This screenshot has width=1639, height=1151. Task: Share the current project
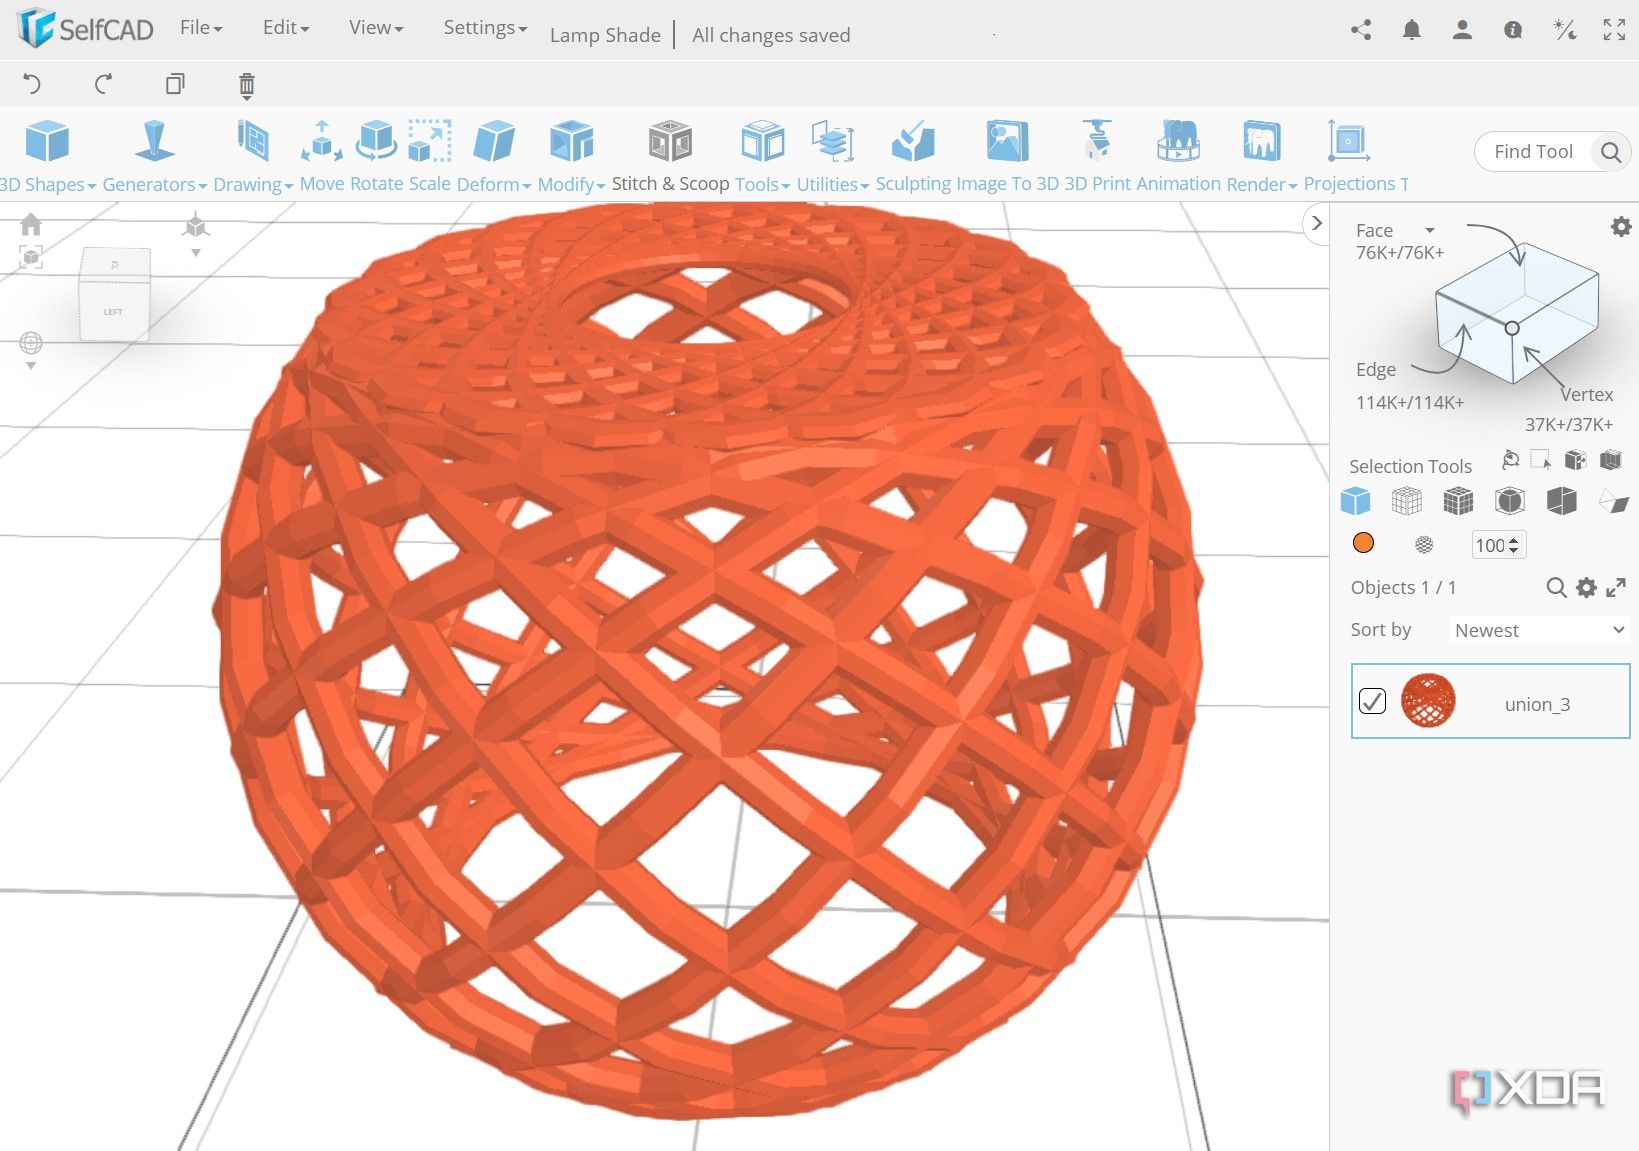pyautogui.click(x=1359, y=30)
